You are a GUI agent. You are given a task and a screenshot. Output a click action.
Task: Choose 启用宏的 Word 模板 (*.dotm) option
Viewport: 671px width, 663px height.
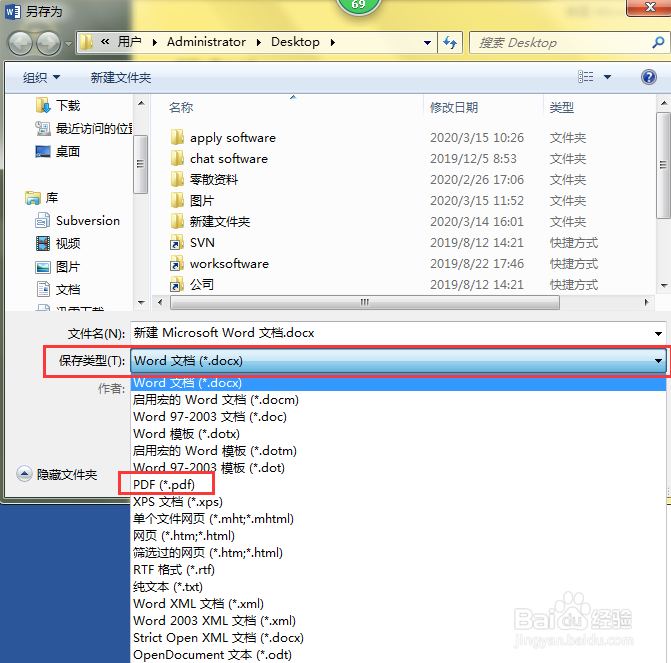coord(398,451)
